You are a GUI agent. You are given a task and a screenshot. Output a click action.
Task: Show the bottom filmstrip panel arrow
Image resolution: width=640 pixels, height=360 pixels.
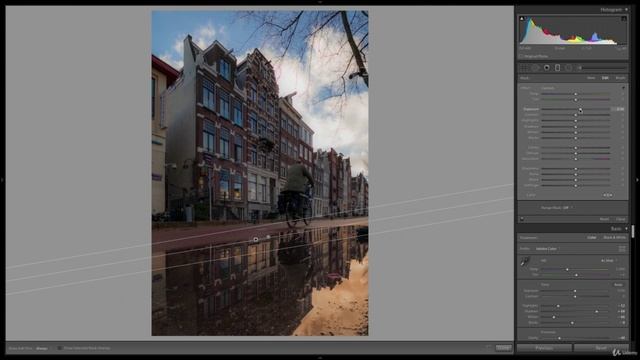point(320,358)
